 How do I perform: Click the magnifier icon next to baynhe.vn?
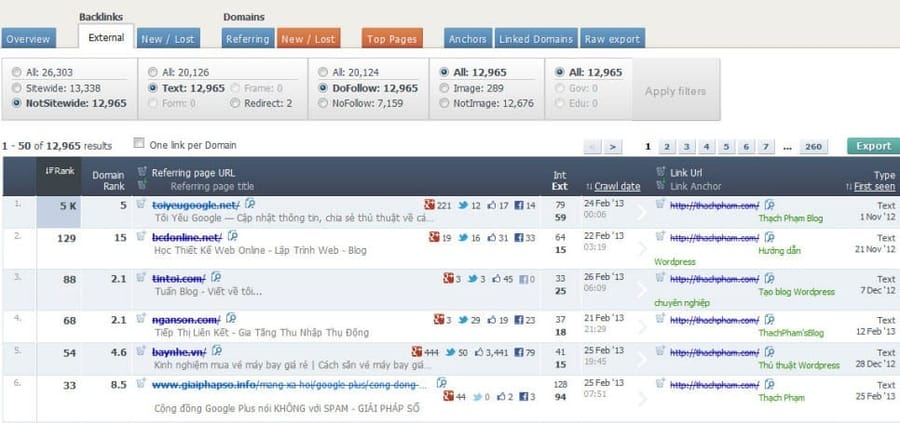point(216,351)
